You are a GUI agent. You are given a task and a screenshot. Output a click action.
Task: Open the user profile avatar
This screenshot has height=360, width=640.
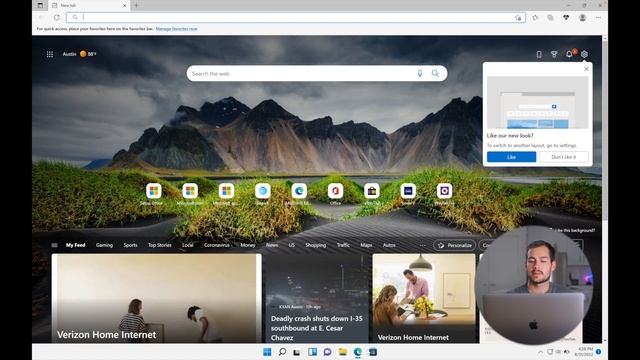(x=582, y=18)
